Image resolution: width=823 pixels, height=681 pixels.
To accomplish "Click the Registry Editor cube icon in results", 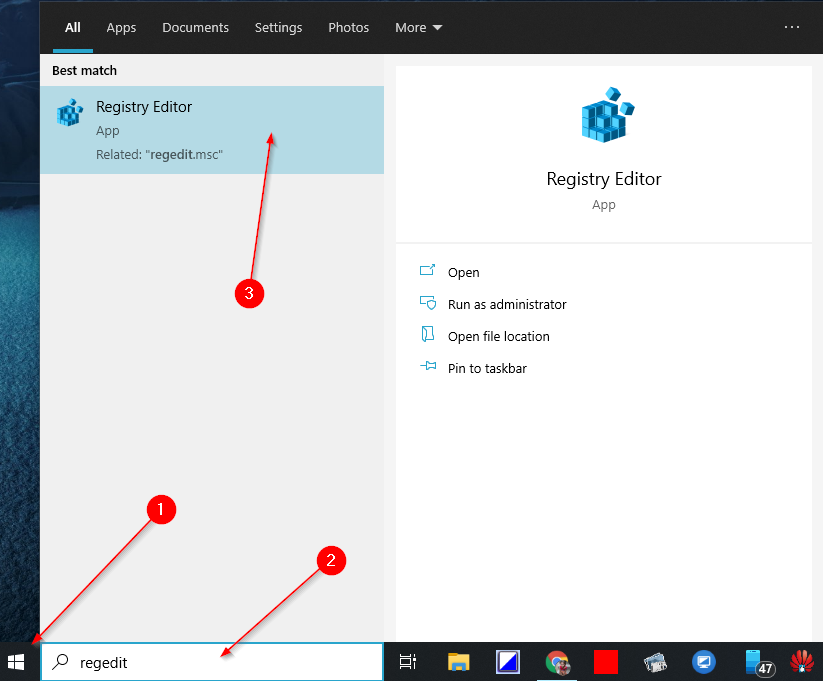I will pyautogui.click(x=69, y=112).
